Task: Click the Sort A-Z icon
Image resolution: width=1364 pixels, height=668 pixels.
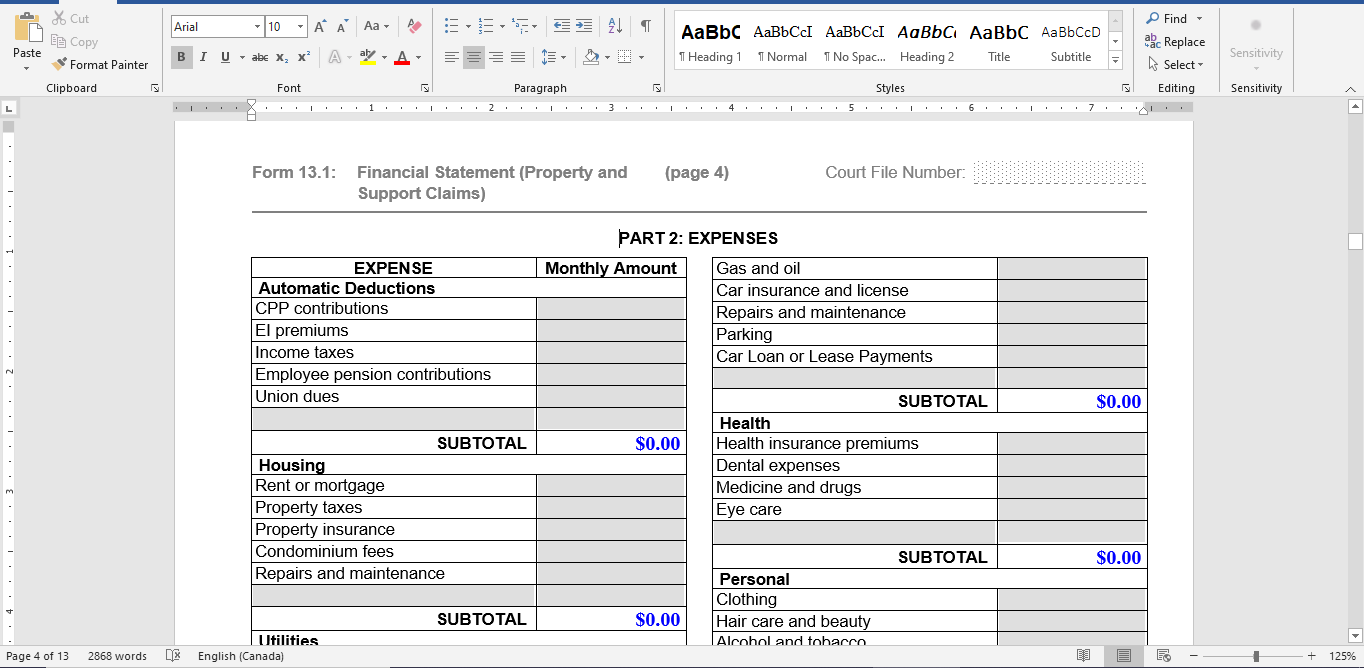Action: coord(615,27)
